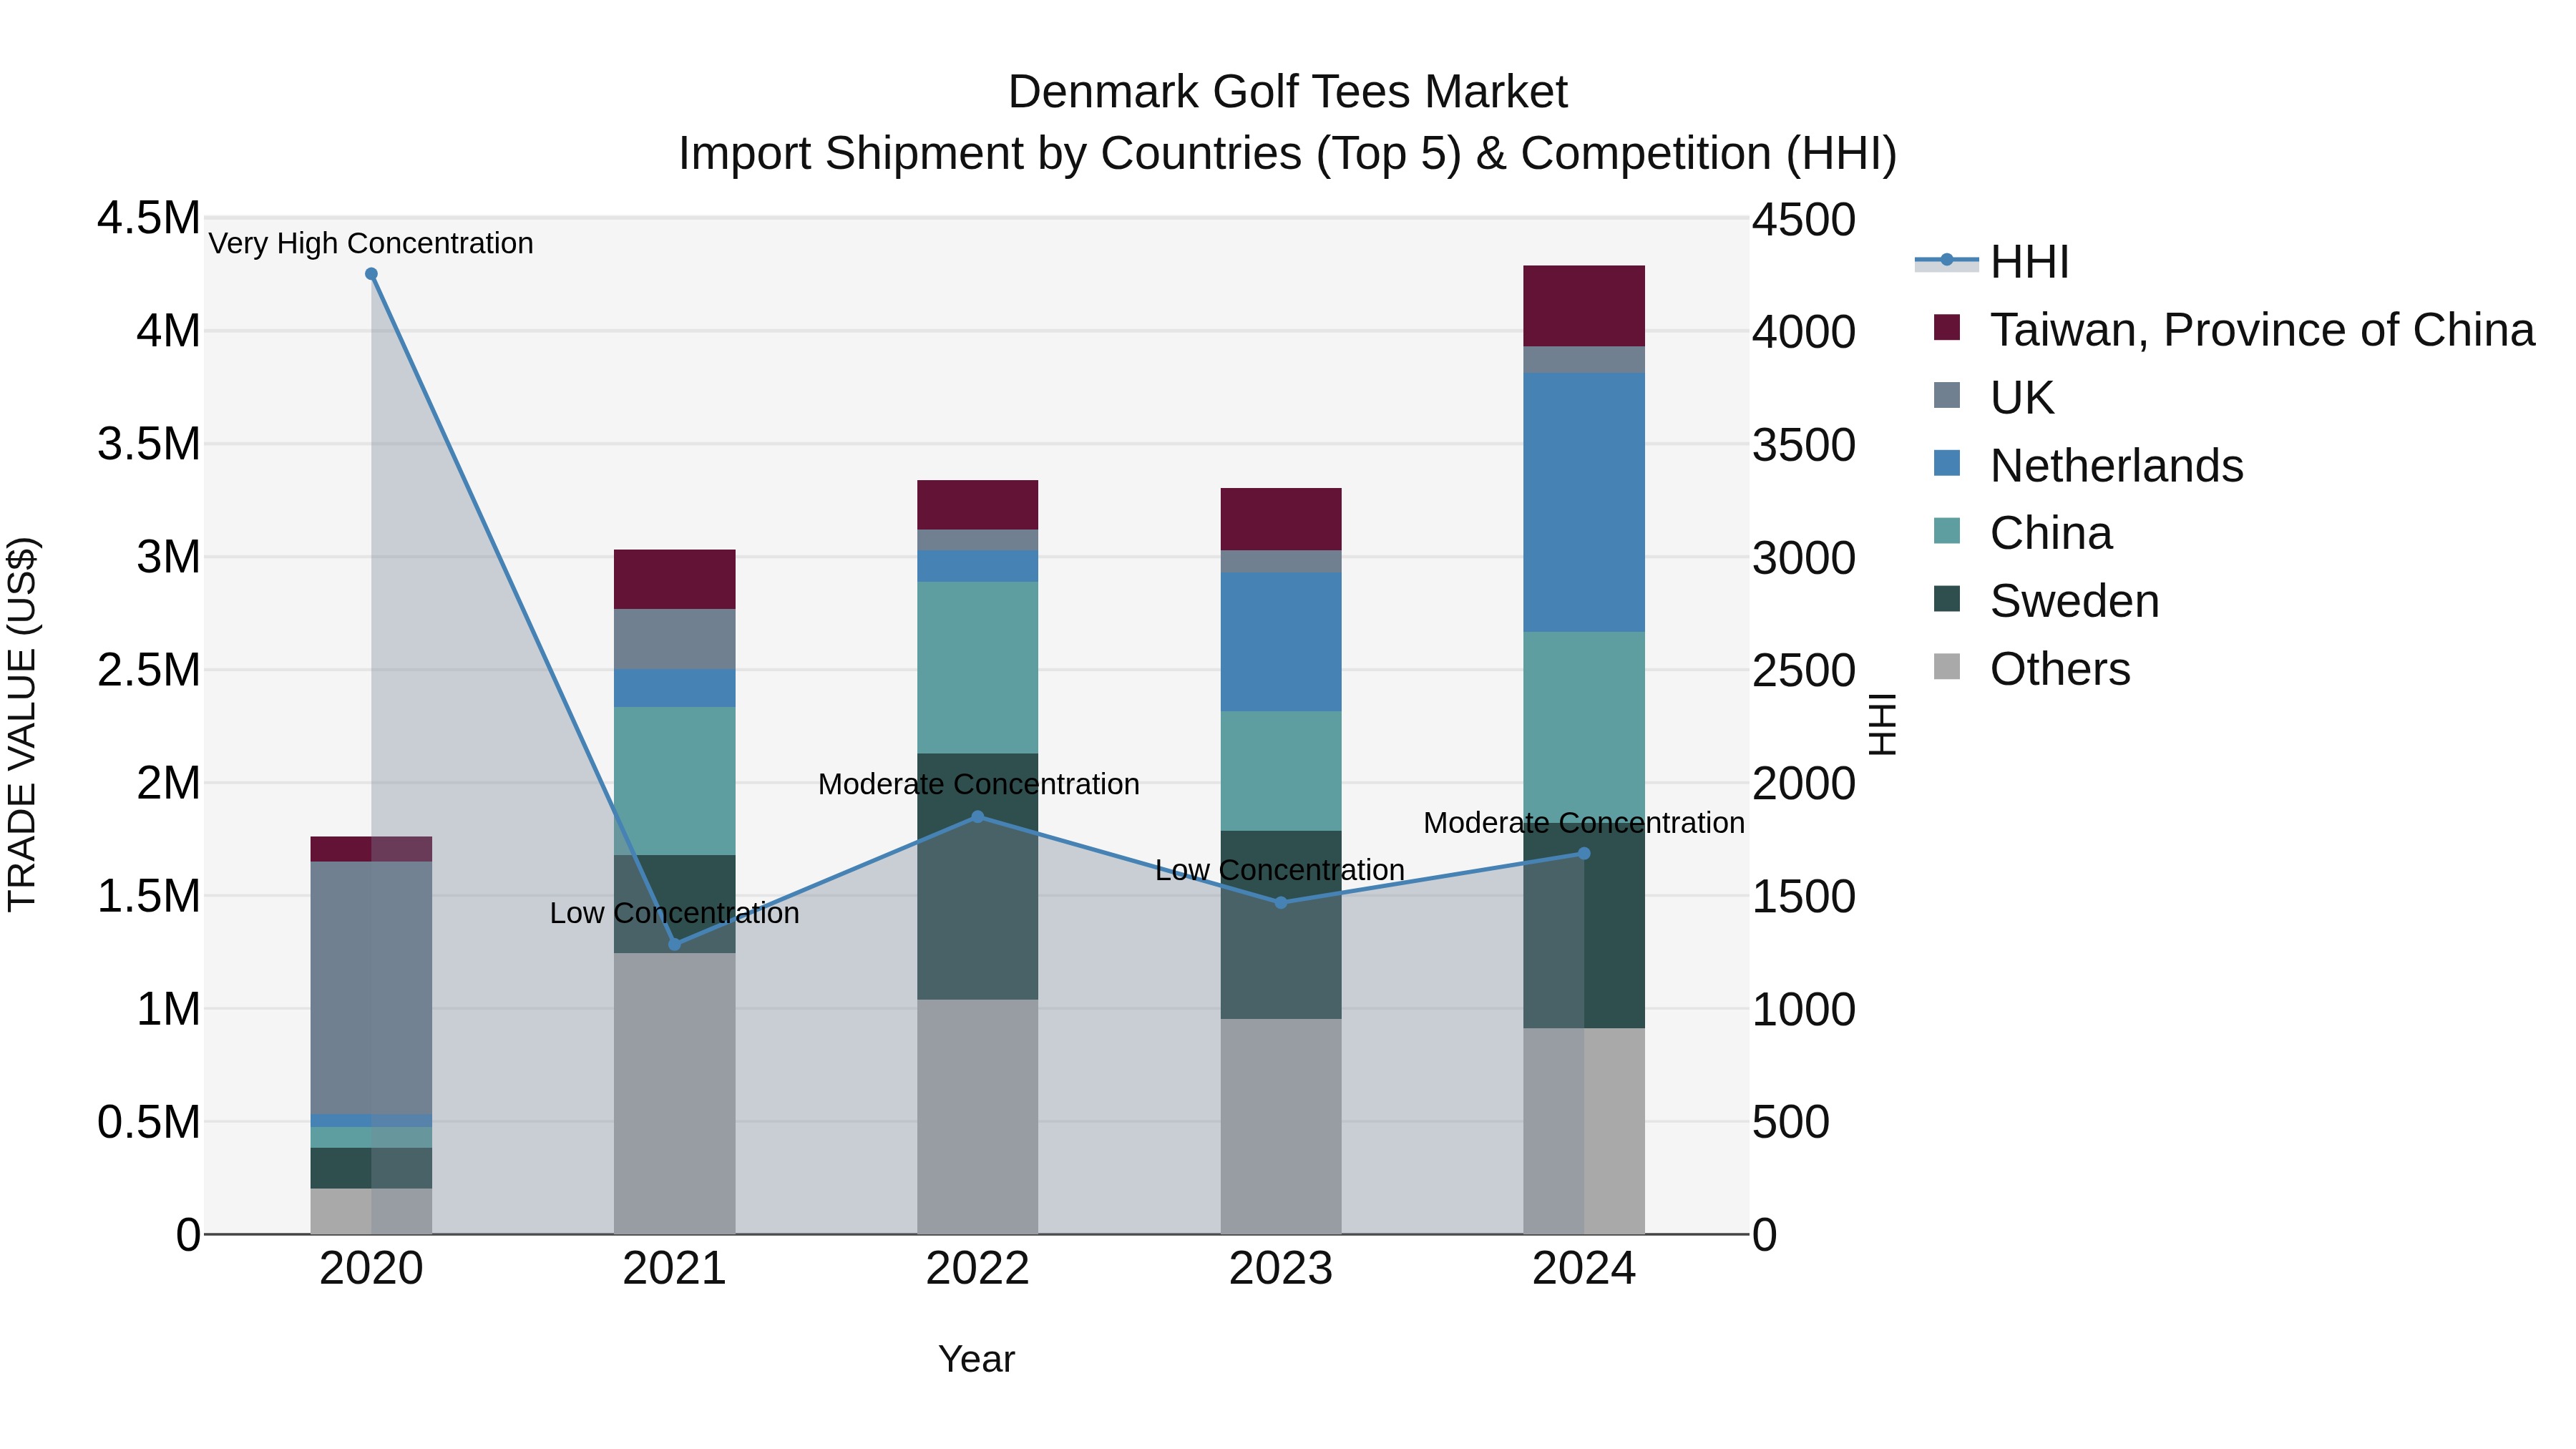This screenshot has height=1449, width=2576.
Task: Click the 2024 x-axis year label
Action: point(1584,1269)
